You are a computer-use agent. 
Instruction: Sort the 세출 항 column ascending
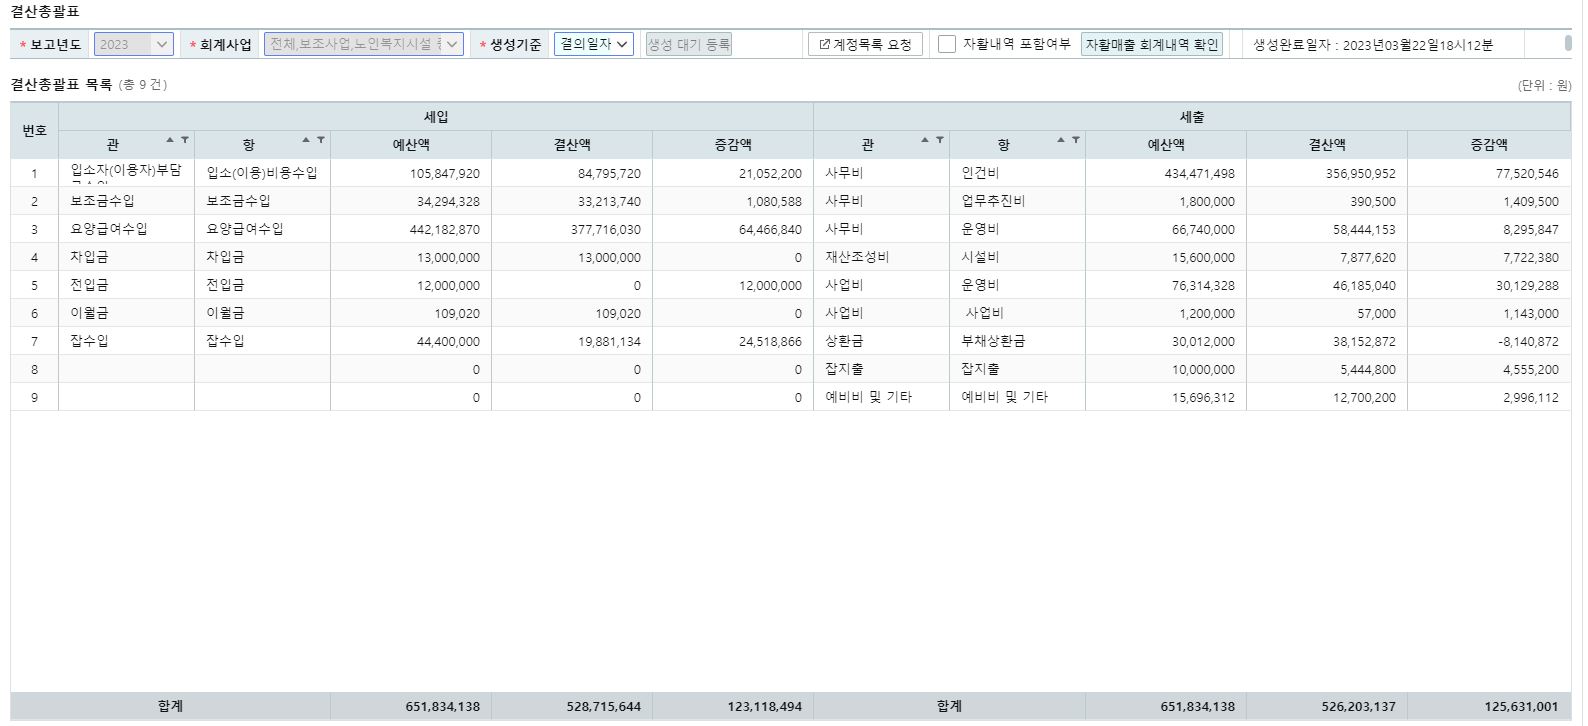1061,140
